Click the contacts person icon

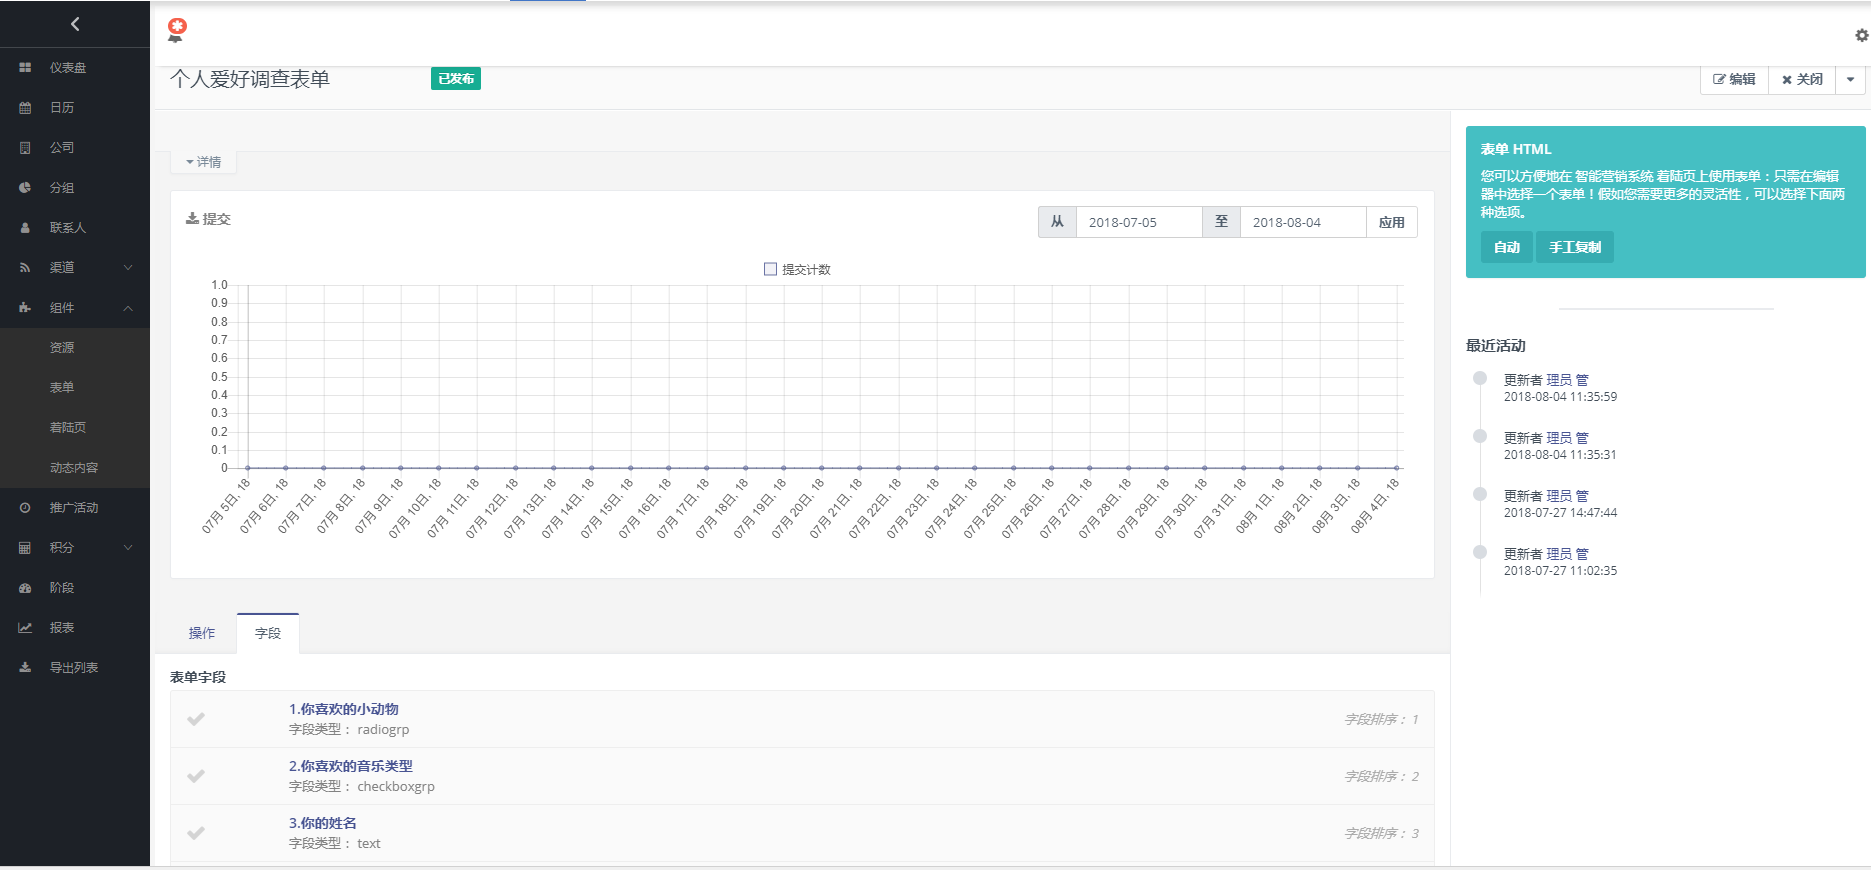[x=25, y=228]
